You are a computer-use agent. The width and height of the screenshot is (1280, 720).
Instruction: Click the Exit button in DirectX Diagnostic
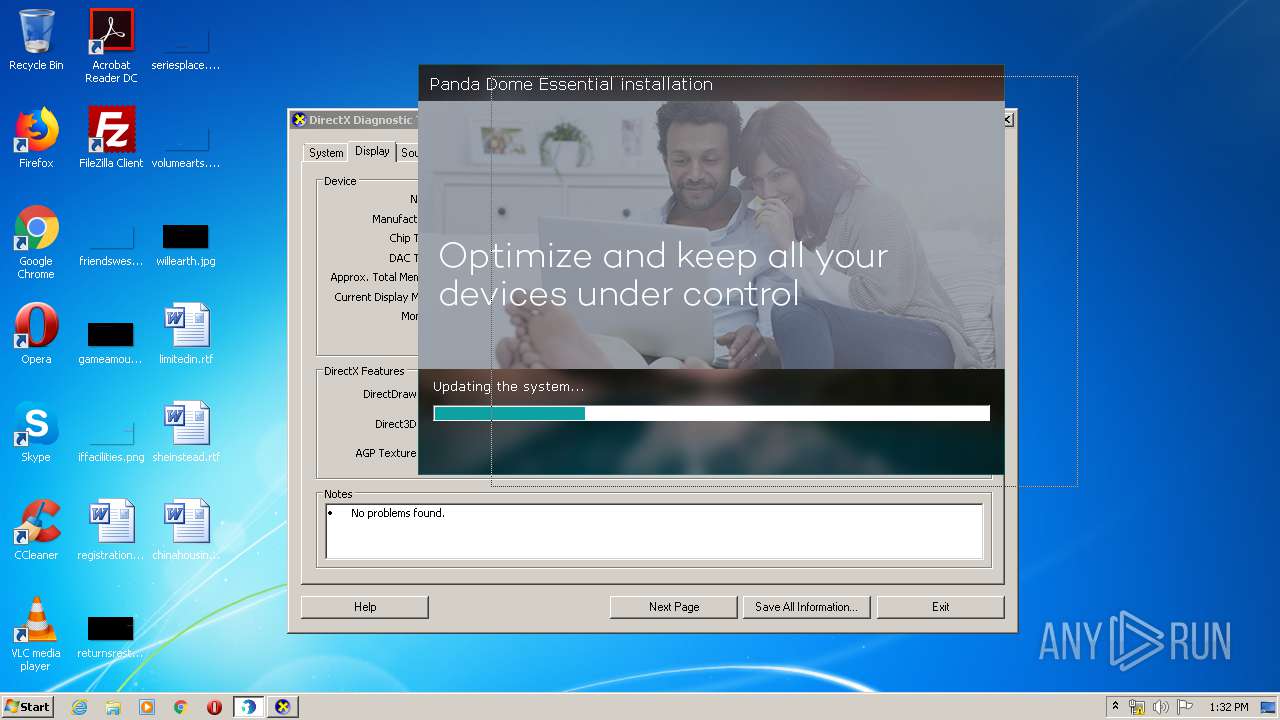[x=940, y=607]
